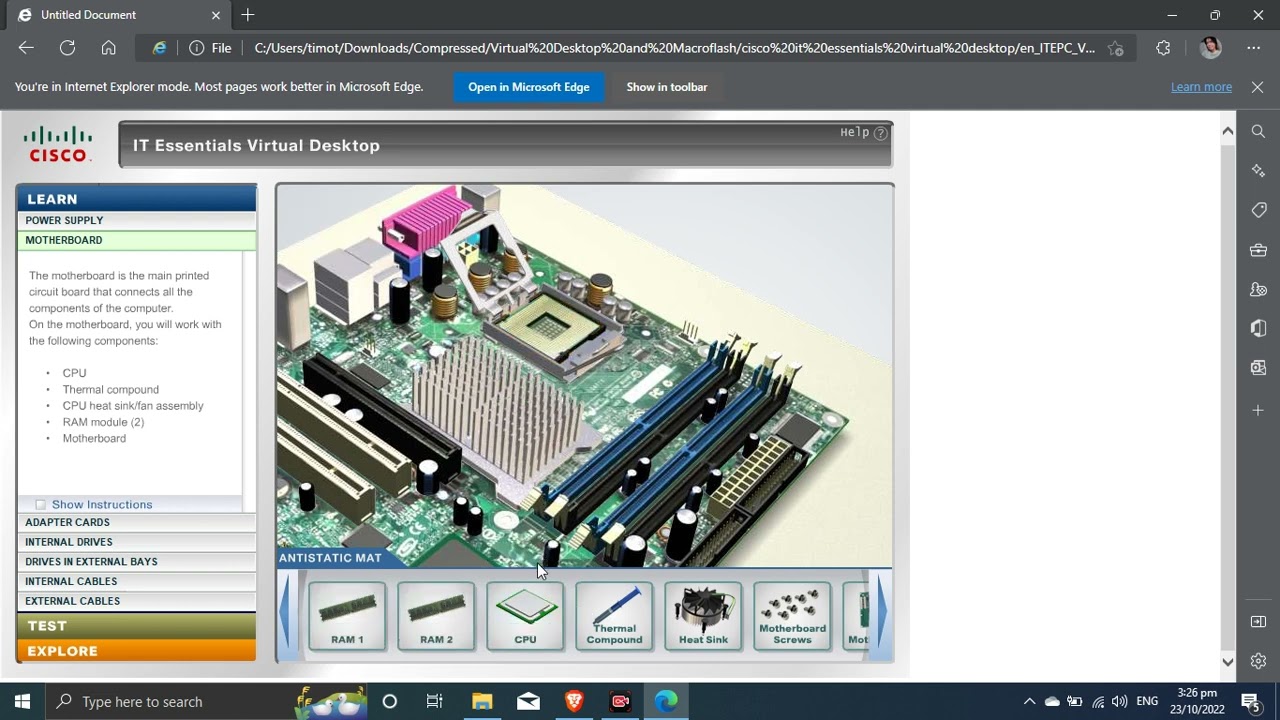Switch to the EXPLORE mode tab
Image resolution: width=1280 pixels, height=720 pixels.
(x=136, y=650)
